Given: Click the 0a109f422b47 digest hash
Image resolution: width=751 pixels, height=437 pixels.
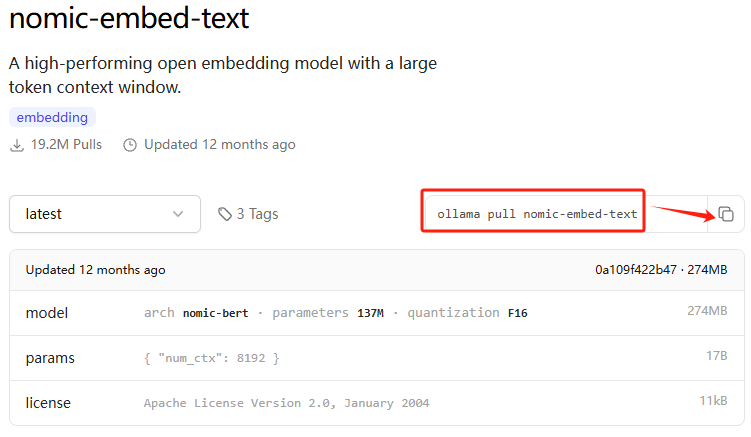Looking at the screenshot, I should pos(636,270).
